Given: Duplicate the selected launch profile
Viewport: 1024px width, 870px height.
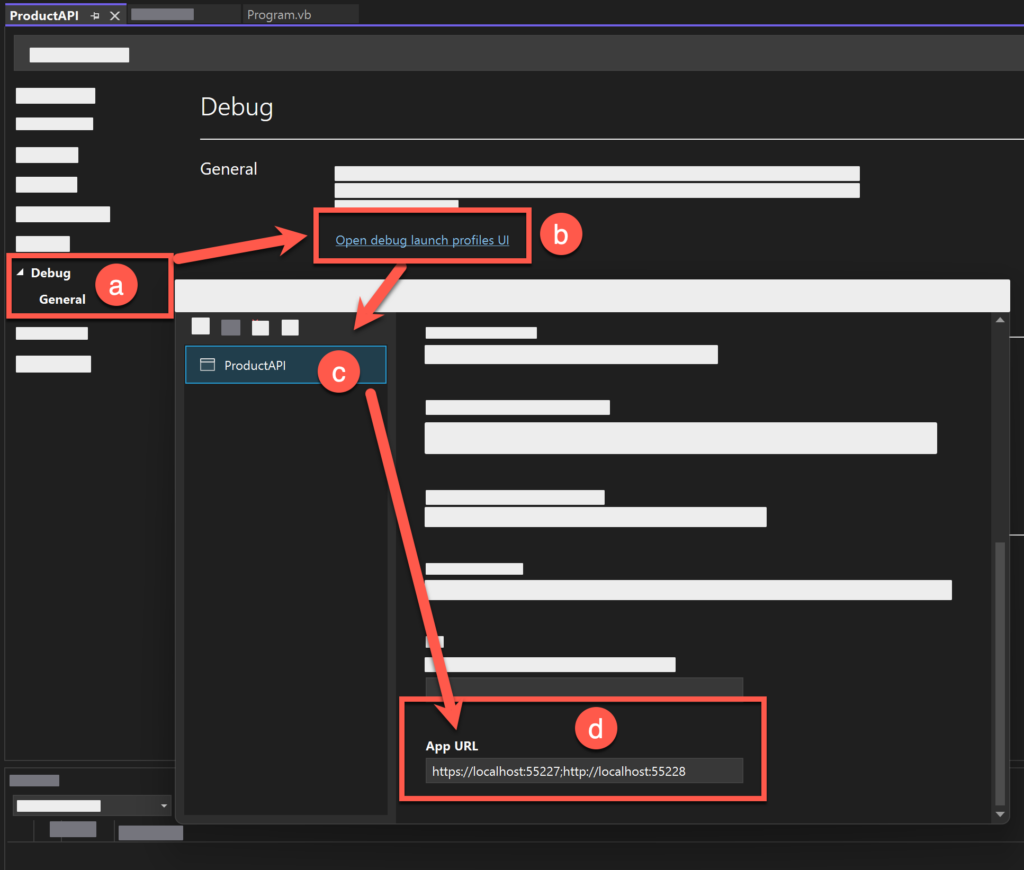Looking at the screenshot, I should [232, 327].
